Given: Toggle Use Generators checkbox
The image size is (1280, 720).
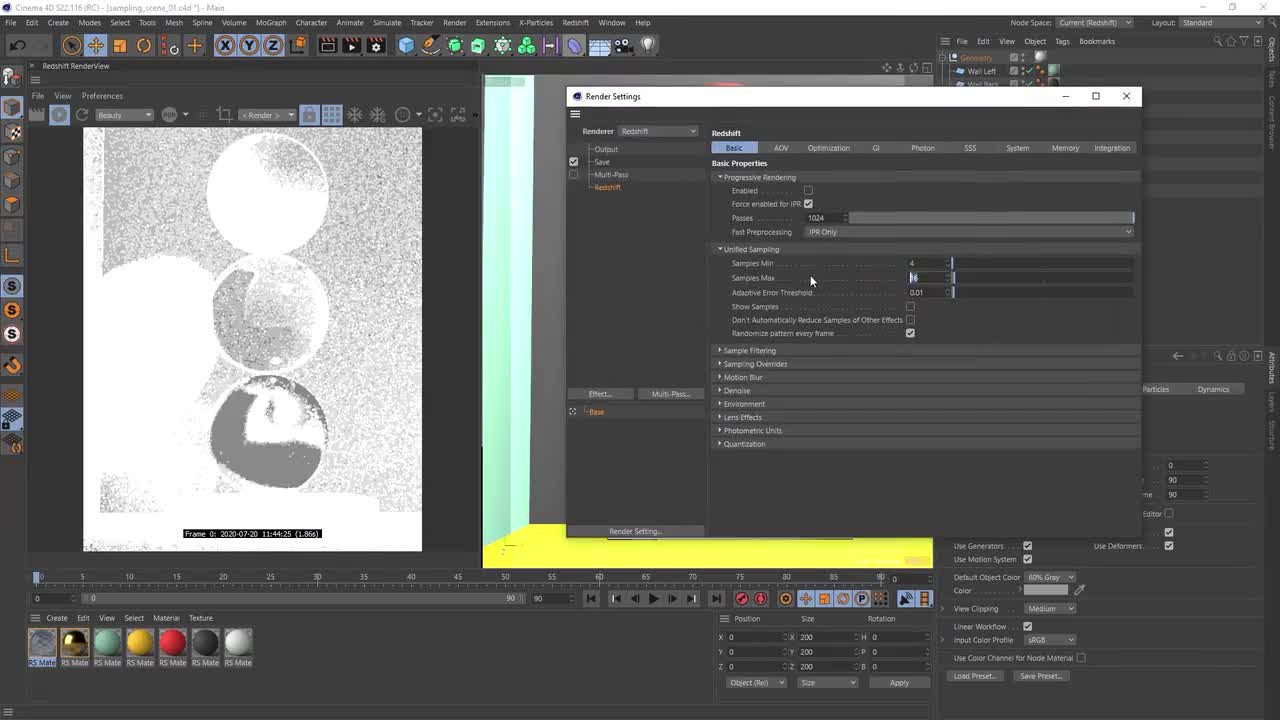Looking at the screenshot, I should click(1027, 546).
